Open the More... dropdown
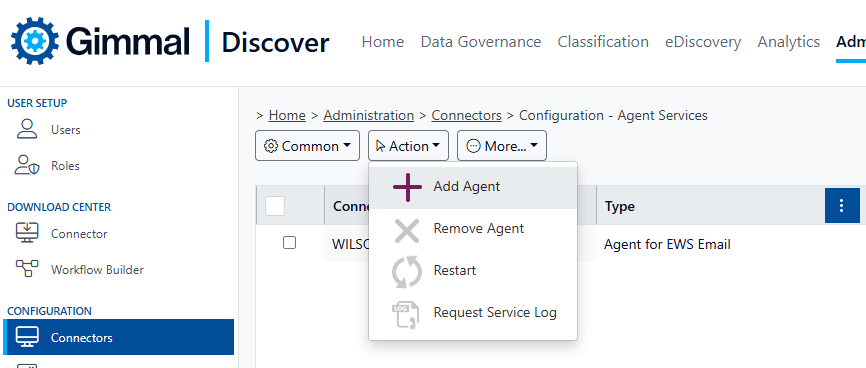The image size is (866, 368). click(x=501, y=146)
